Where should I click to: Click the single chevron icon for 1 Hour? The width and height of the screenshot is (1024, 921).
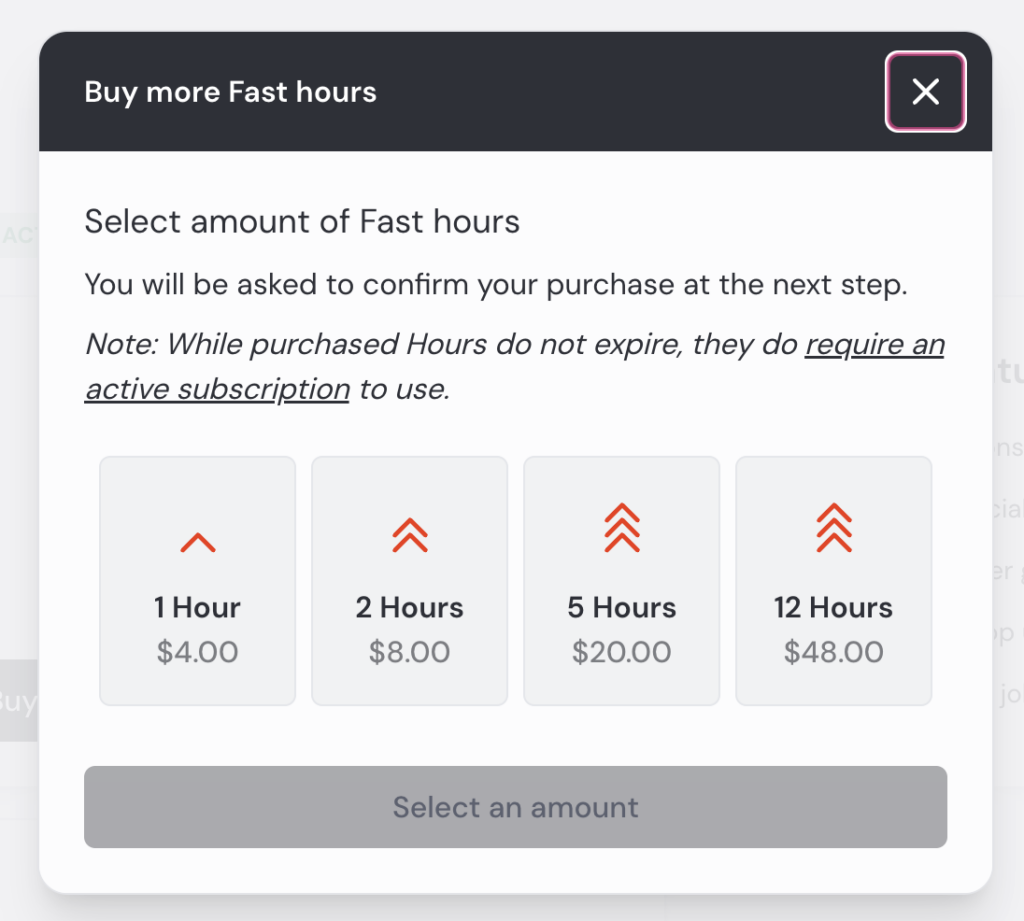point(198,543)
